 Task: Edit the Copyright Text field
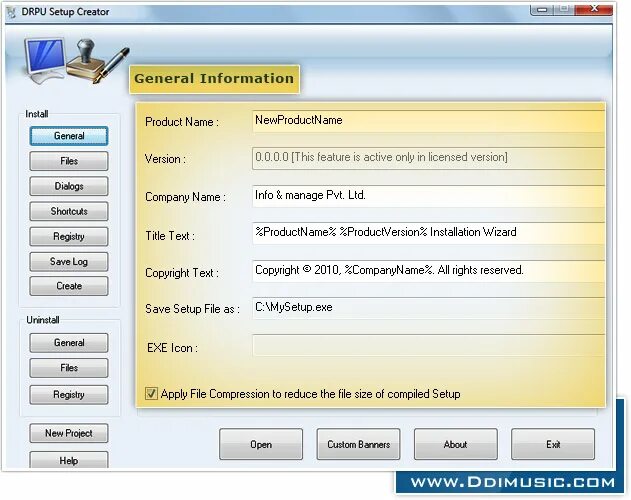click(x=428, y=271)
